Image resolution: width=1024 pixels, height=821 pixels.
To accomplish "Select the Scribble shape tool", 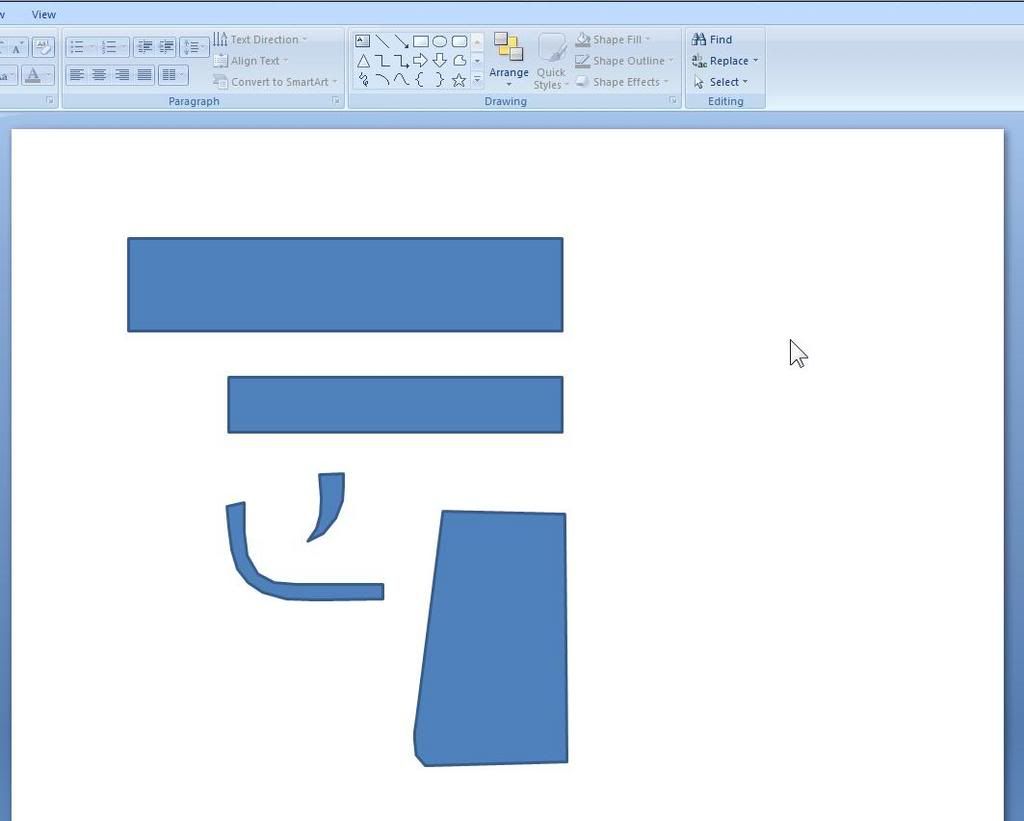I will [x=363, y=80].
